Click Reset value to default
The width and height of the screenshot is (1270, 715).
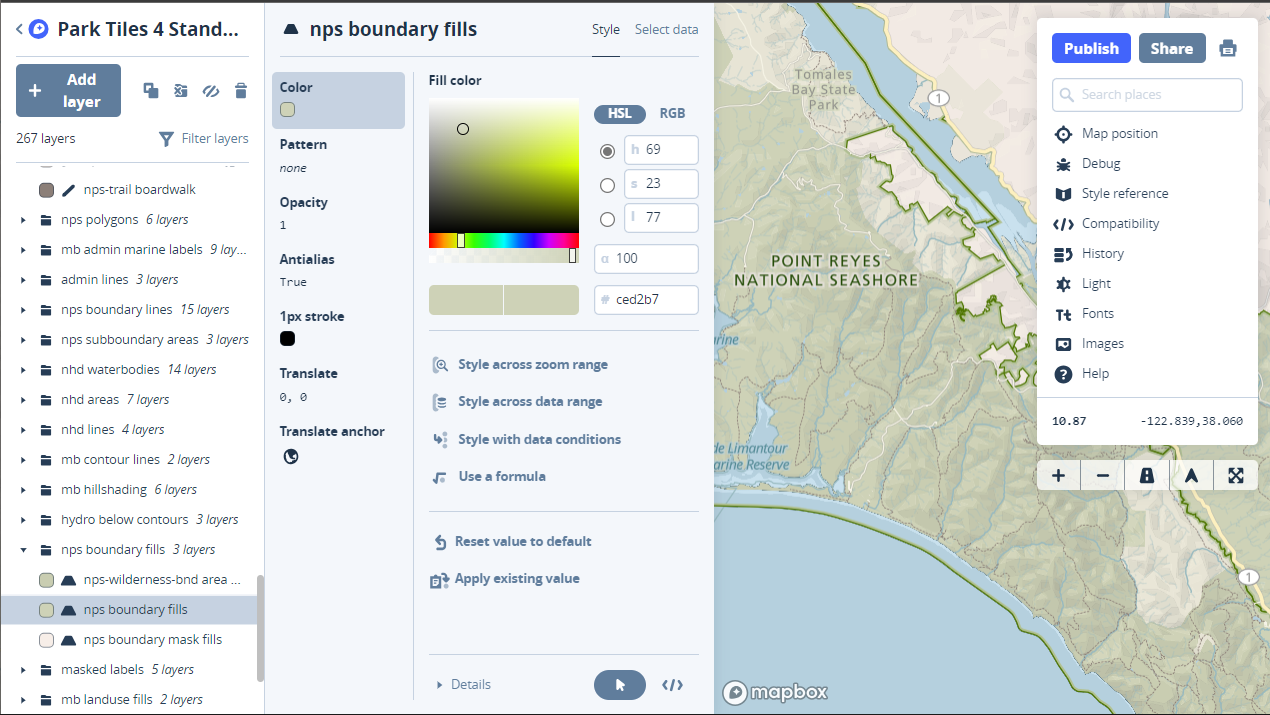pyautogui.click(x=512, y=542)
